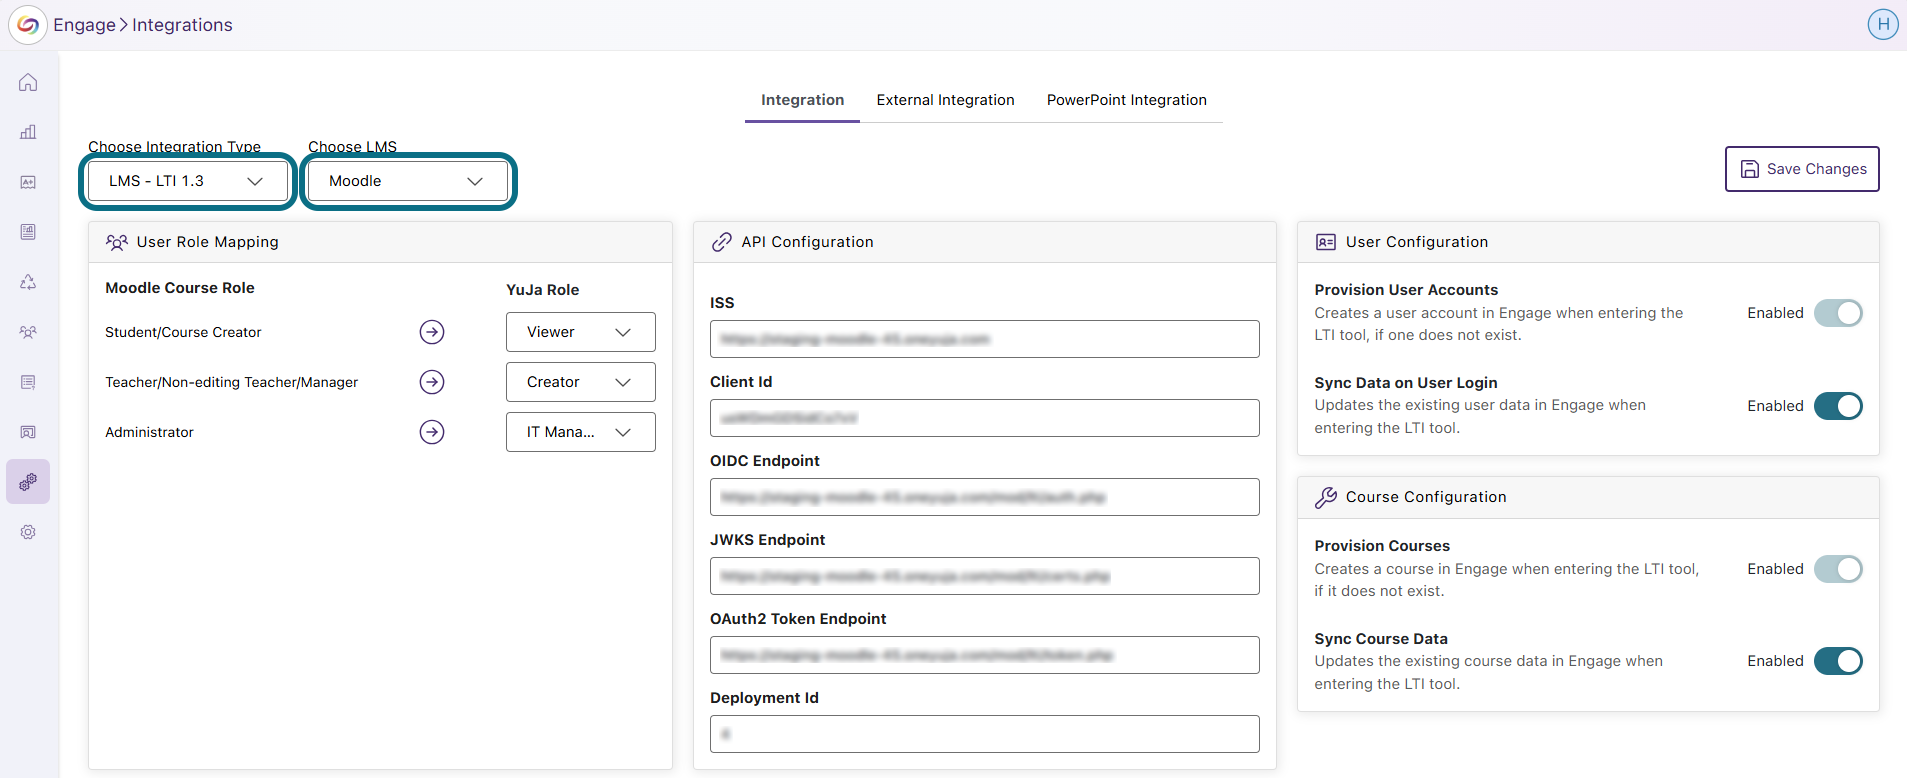The height and width of the screenshot is (778, 1907).
Task: Click the Course Configuration wrench icon
Action: point(1326,497)
